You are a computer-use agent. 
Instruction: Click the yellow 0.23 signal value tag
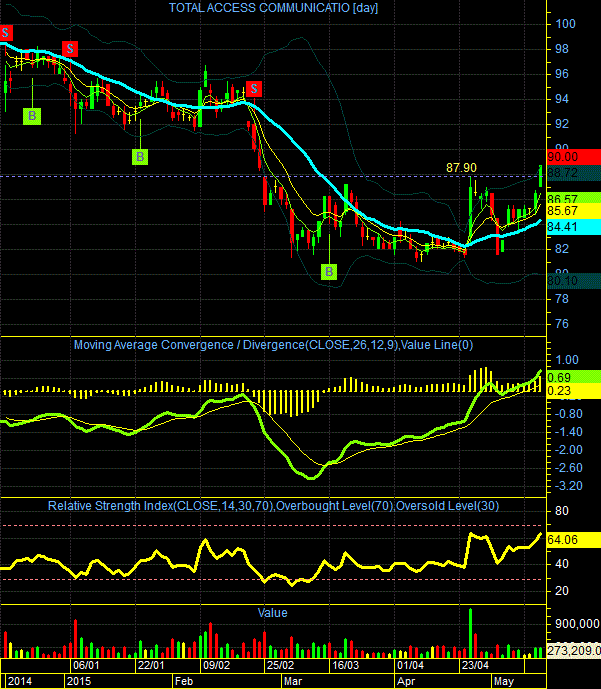(x=574, y=391)
